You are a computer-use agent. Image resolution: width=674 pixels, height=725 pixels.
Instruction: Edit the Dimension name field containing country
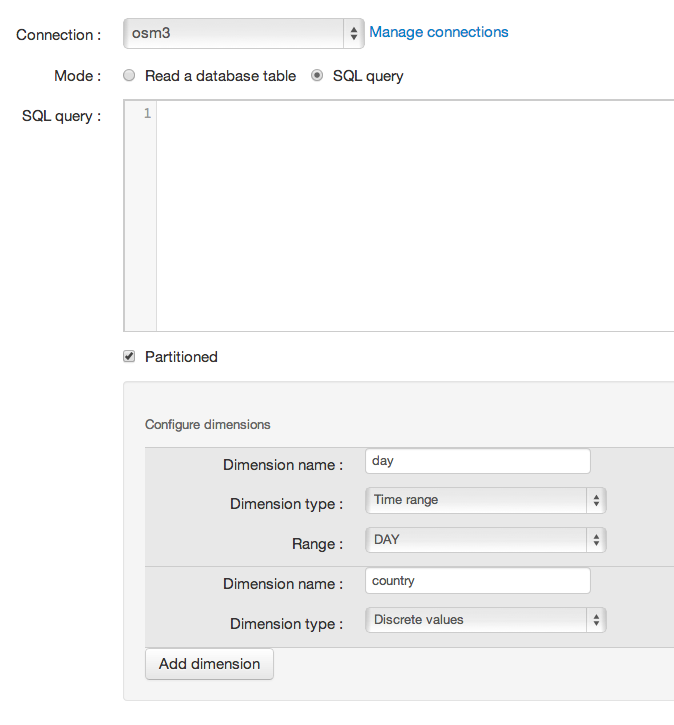478,581
